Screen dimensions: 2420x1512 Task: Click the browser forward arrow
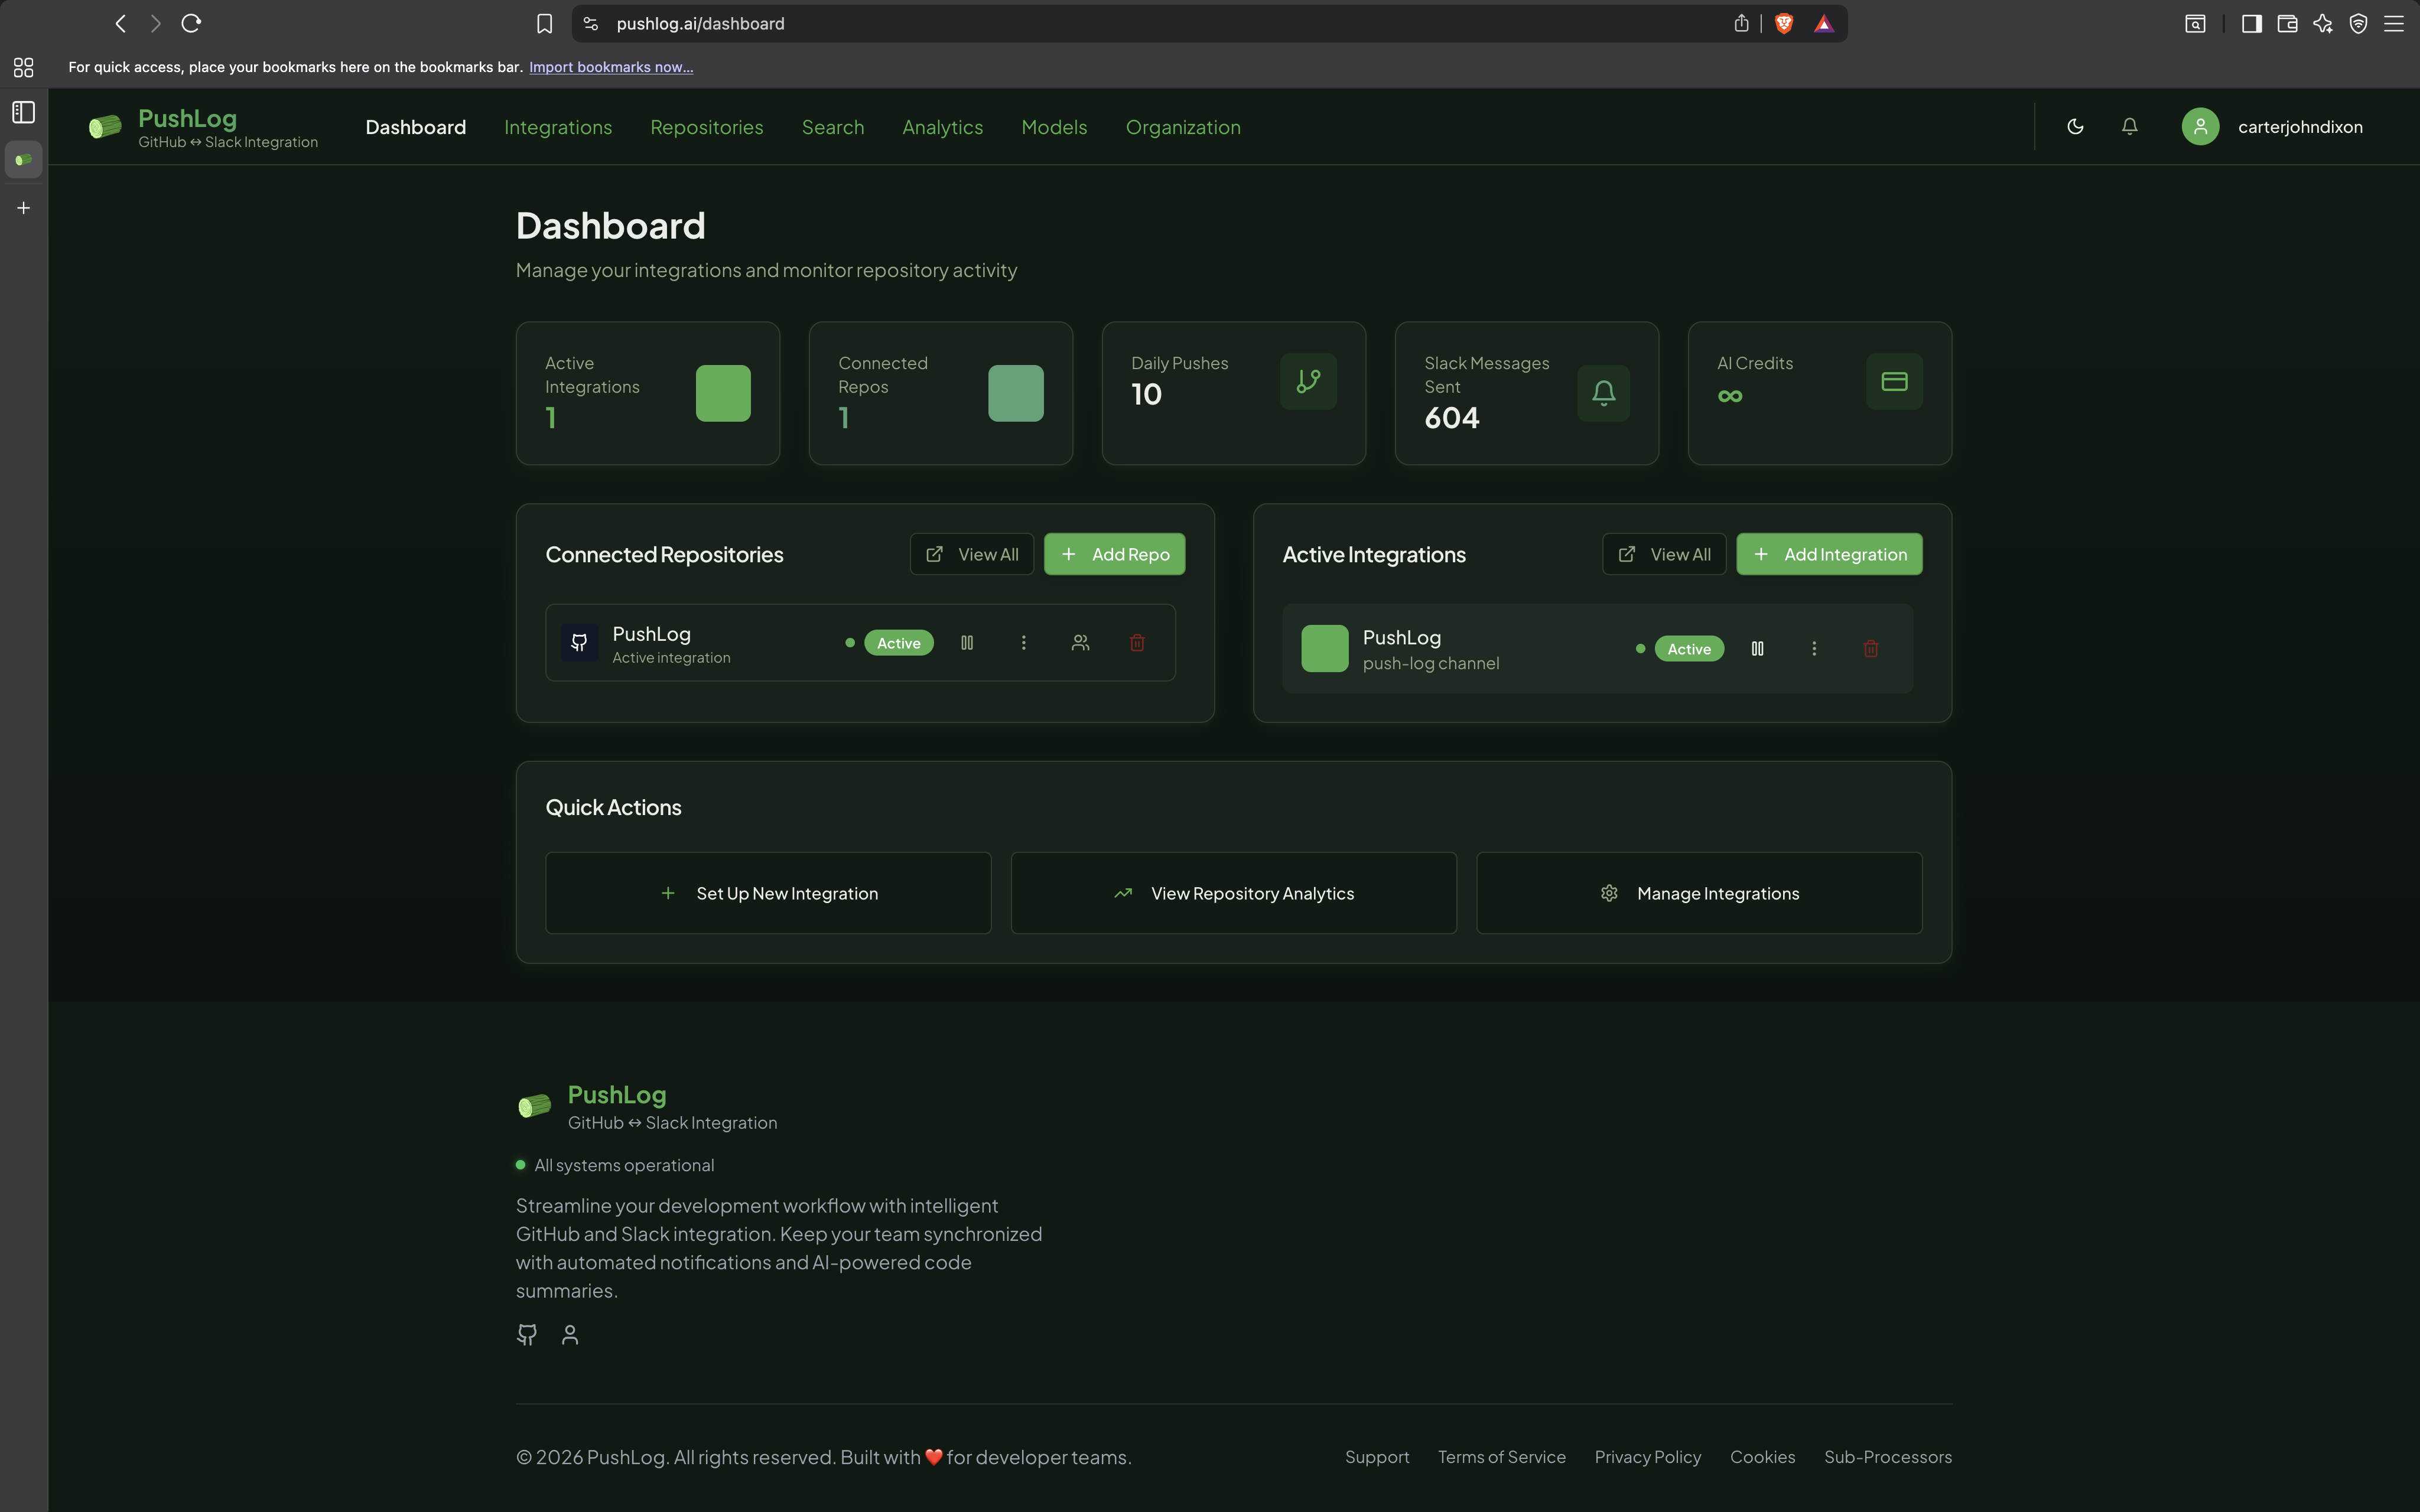pyautogui.click(x=155, y=23)
